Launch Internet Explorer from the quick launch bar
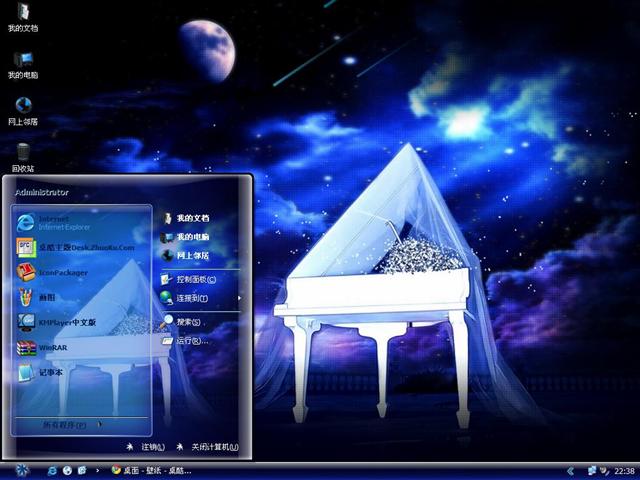Image resolution: width=640 pixels, height=480 pixels. (x=52, y=471)
